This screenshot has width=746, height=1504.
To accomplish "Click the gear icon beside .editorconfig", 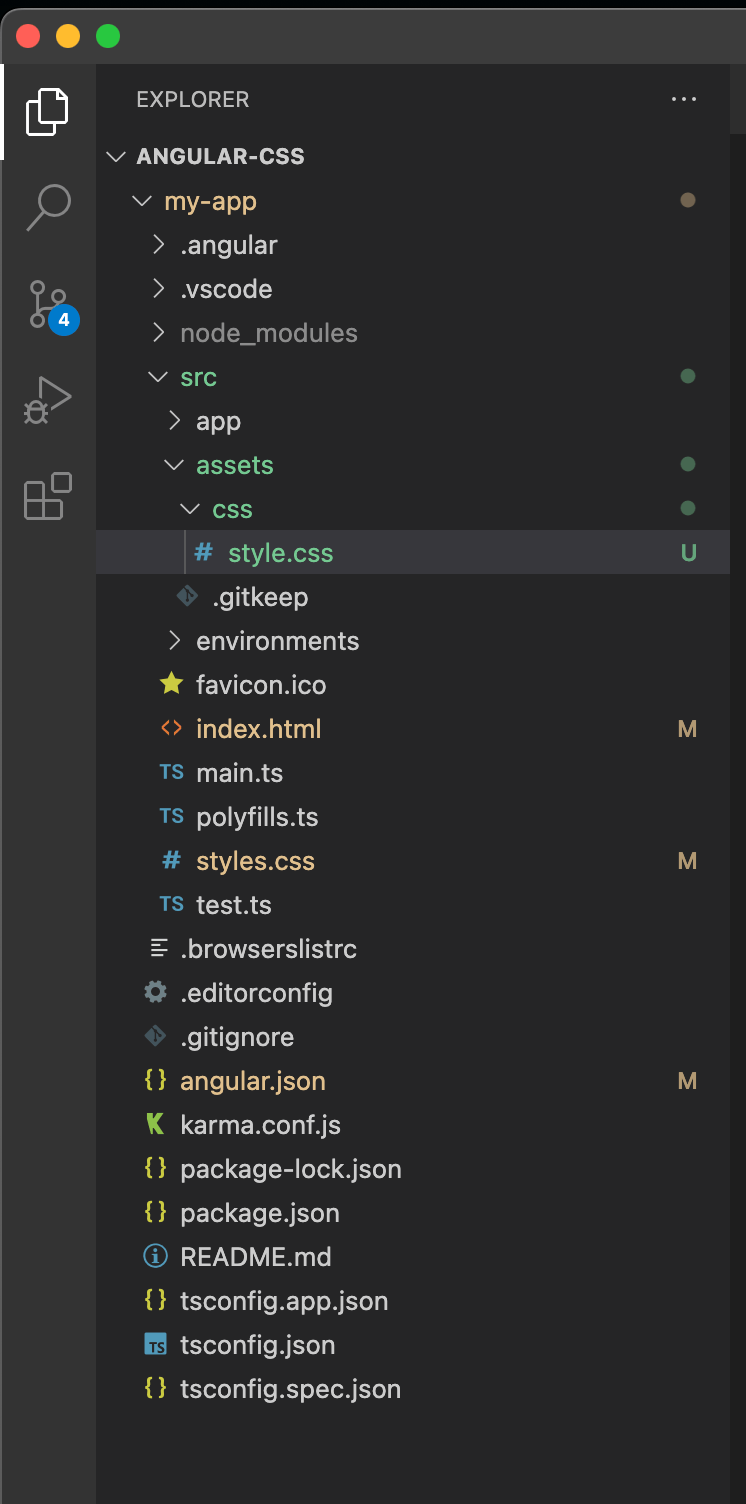I will coord(156,992).
